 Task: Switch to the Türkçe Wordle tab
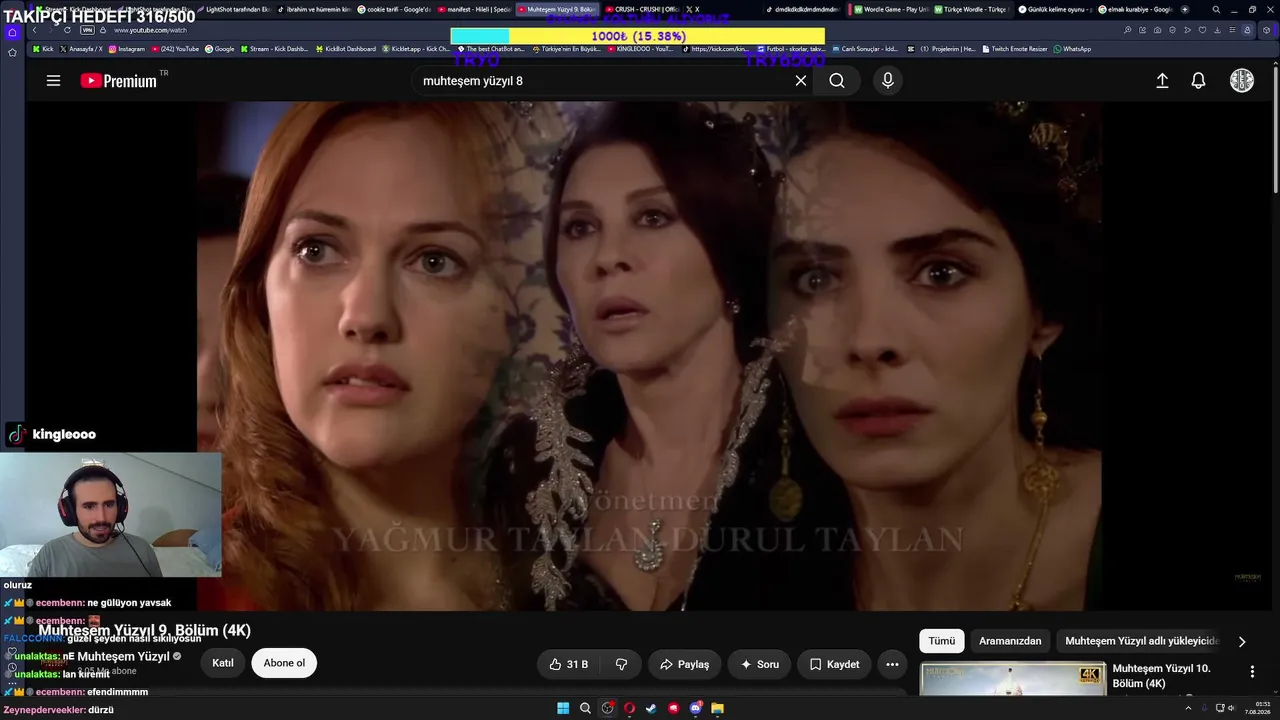970,9
